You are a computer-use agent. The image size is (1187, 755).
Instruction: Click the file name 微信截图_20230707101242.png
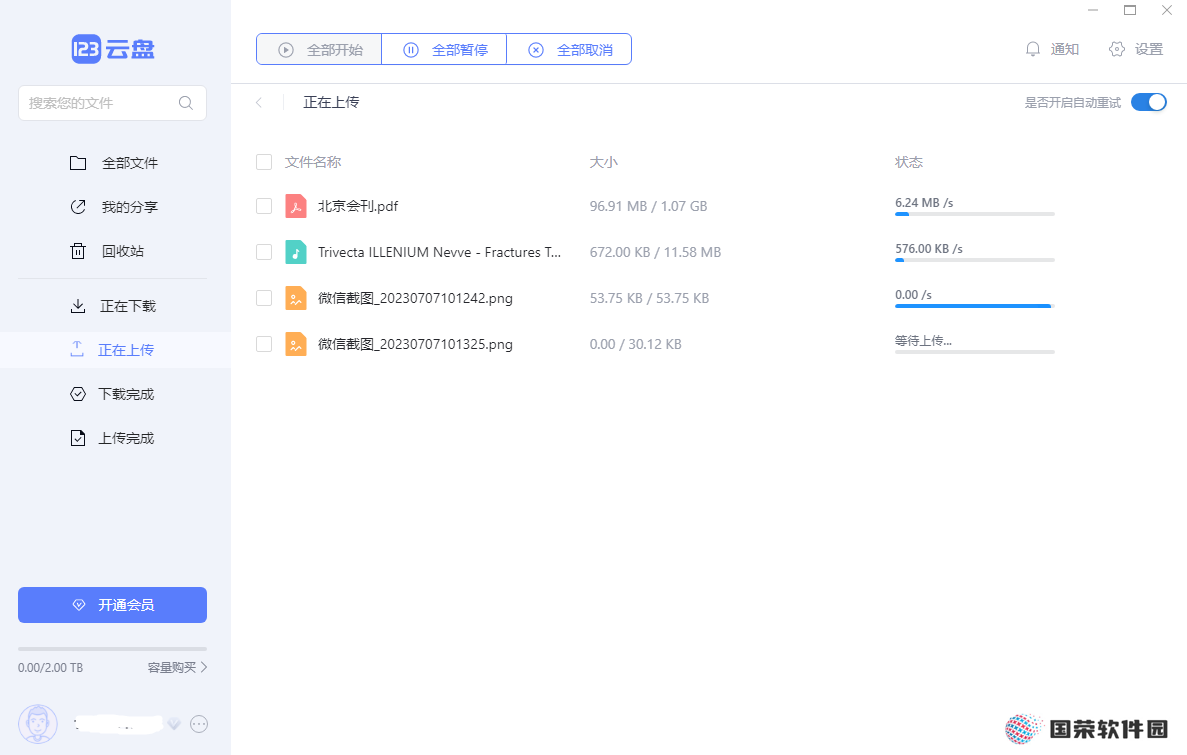pos(415,298)
